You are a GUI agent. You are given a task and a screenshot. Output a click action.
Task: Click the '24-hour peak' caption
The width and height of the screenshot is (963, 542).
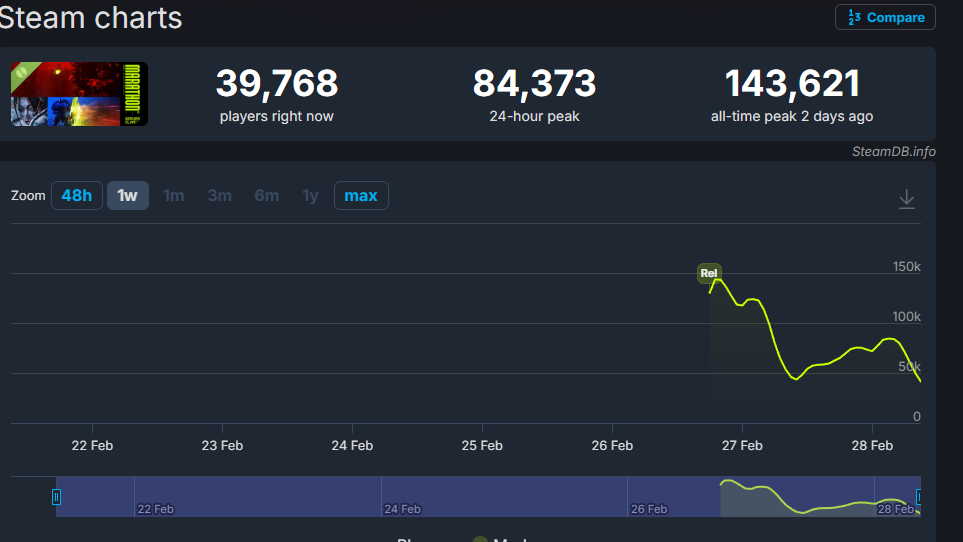(x=534, y=117)
